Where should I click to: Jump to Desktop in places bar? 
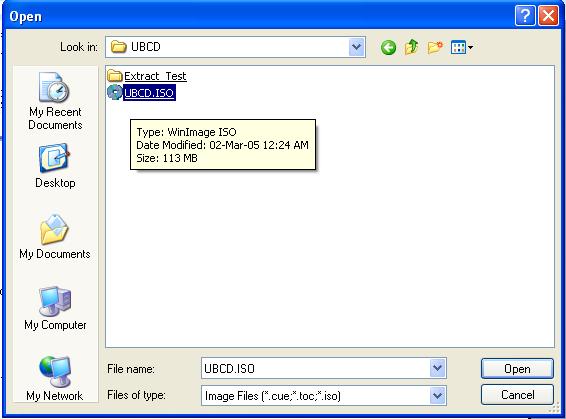[55, 166]
